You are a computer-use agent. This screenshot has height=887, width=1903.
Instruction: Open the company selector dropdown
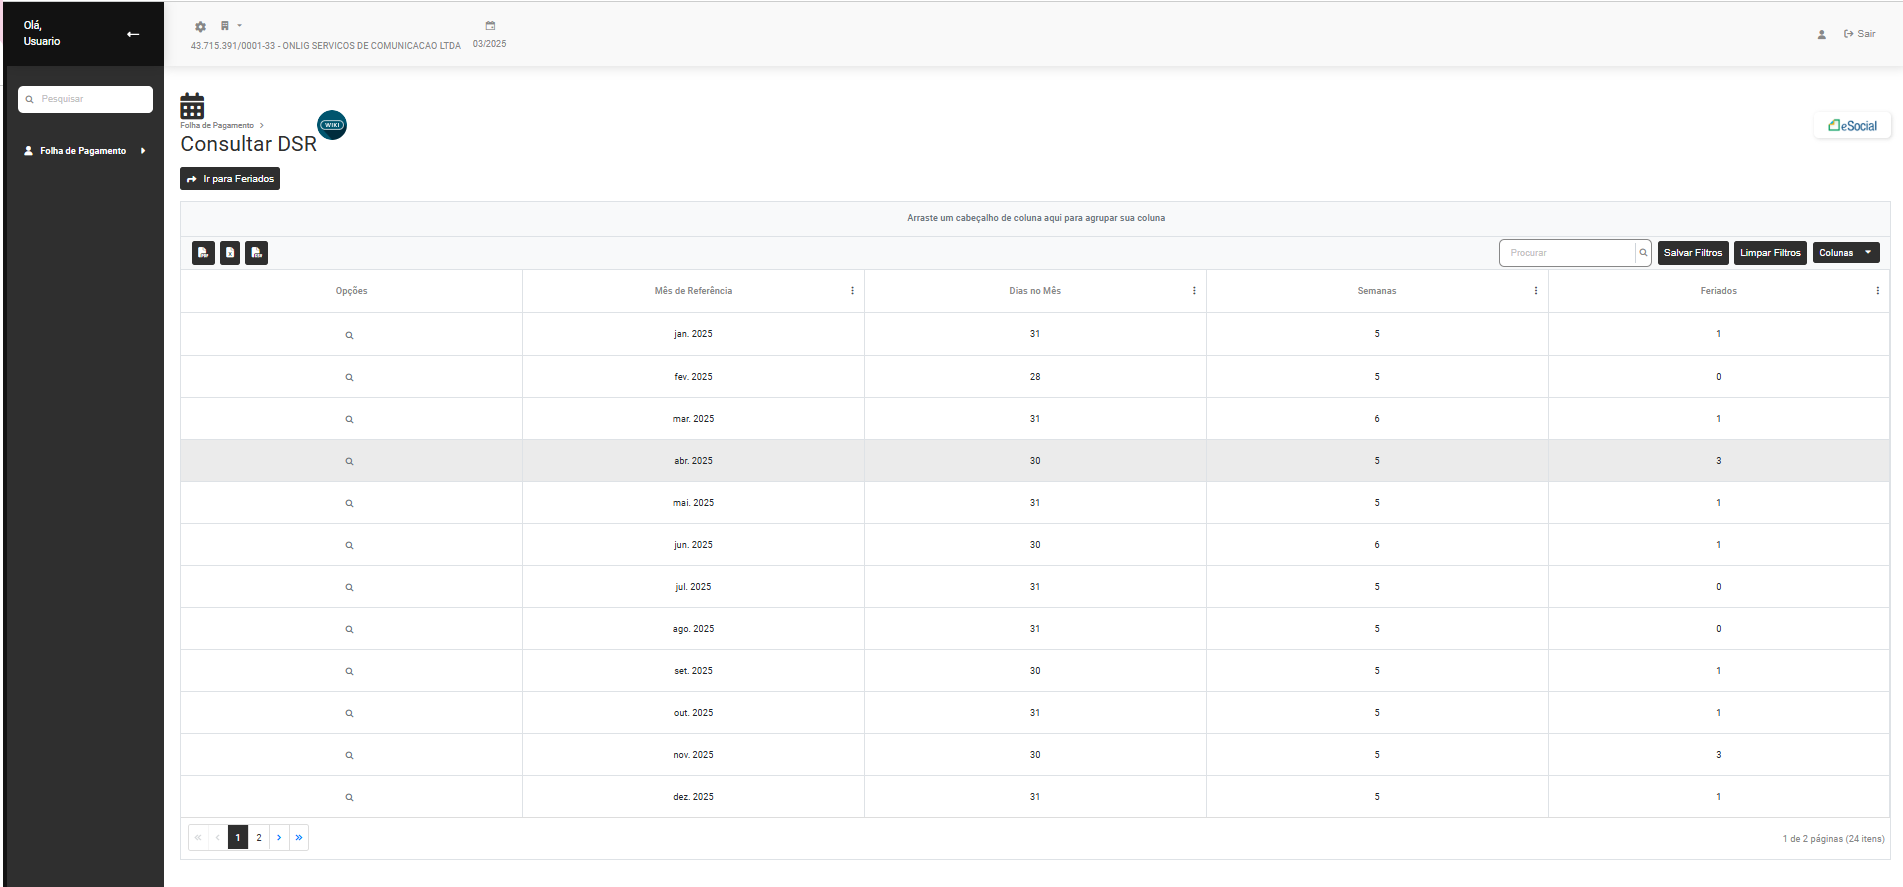(x=231, y=26)
